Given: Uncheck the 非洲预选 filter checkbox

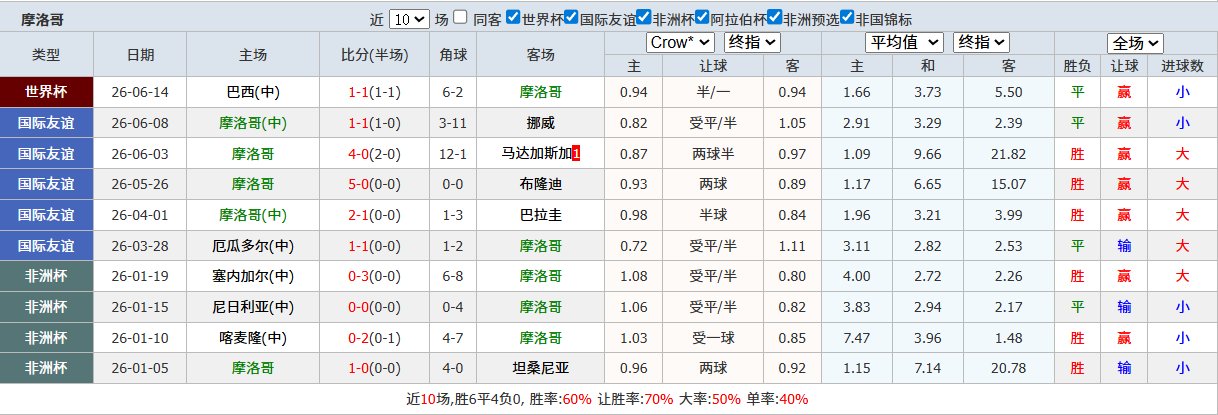Looking at the screenshot, I should point(775,17).
